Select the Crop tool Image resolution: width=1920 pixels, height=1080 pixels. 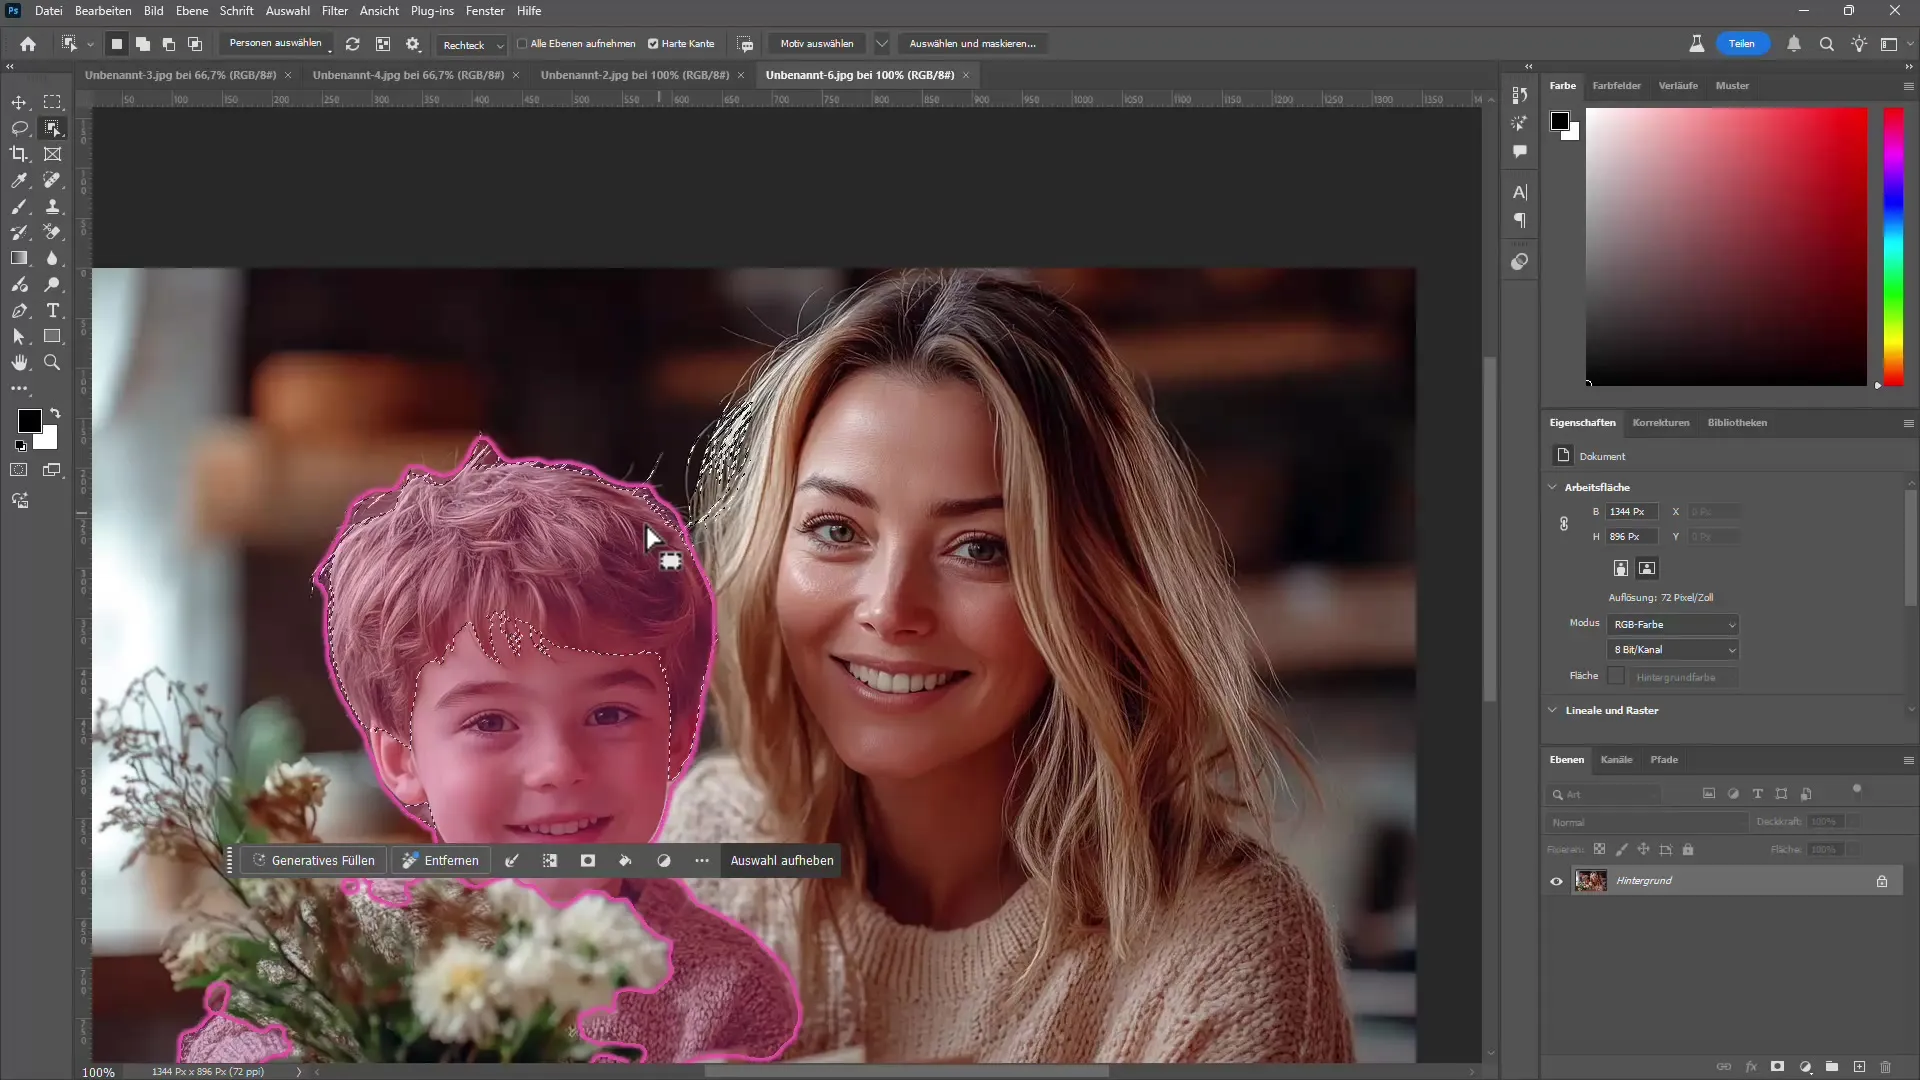tap(19, 154)
